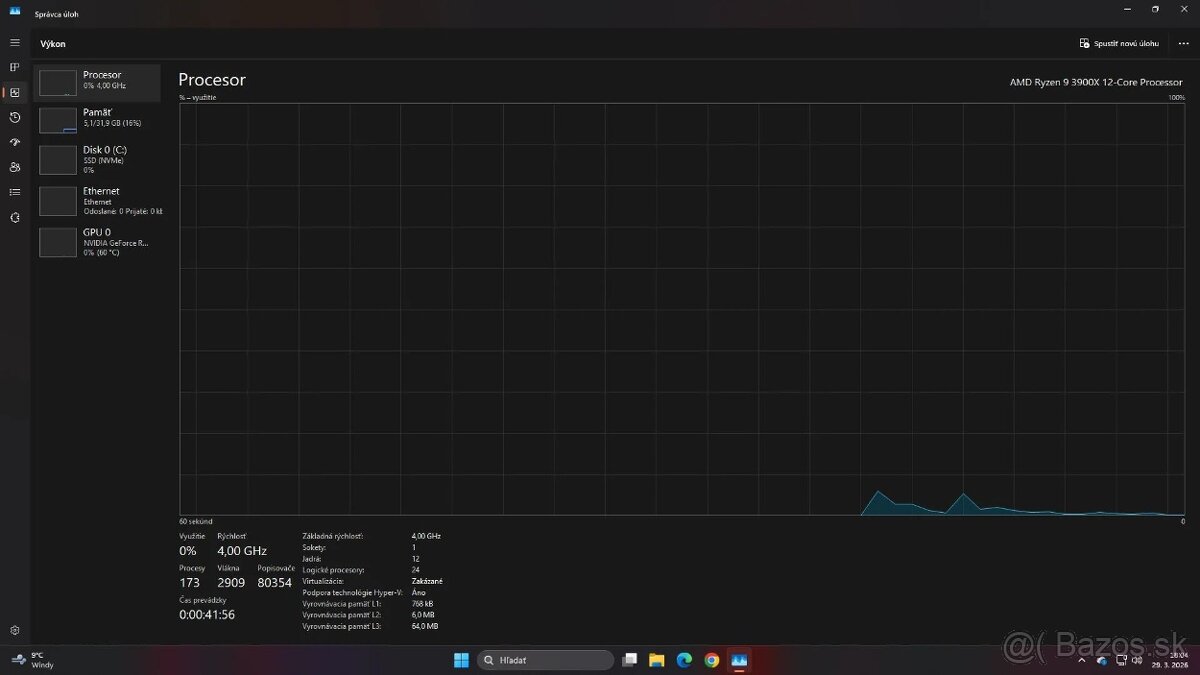Open the Details view icon in sidebar

coord(14,192)
